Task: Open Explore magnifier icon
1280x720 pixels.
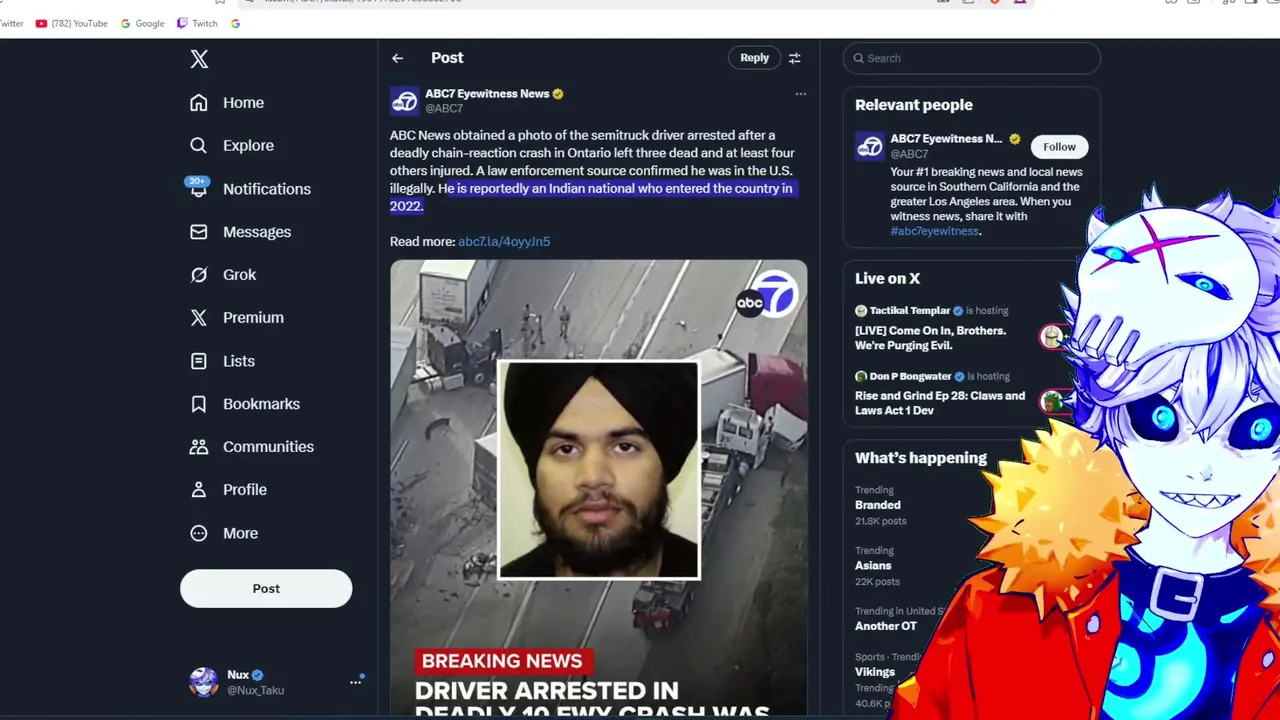Action: click(x=199, y=145)
